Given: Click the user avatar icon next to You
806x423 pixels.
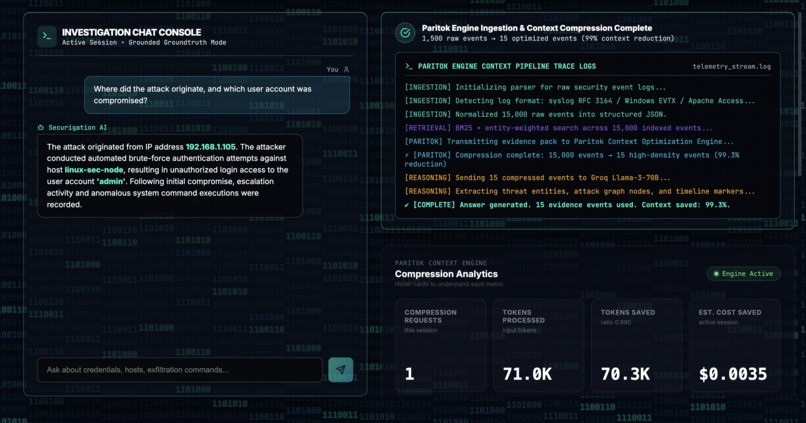Looking at the screenshot, I should pos(346,69).
